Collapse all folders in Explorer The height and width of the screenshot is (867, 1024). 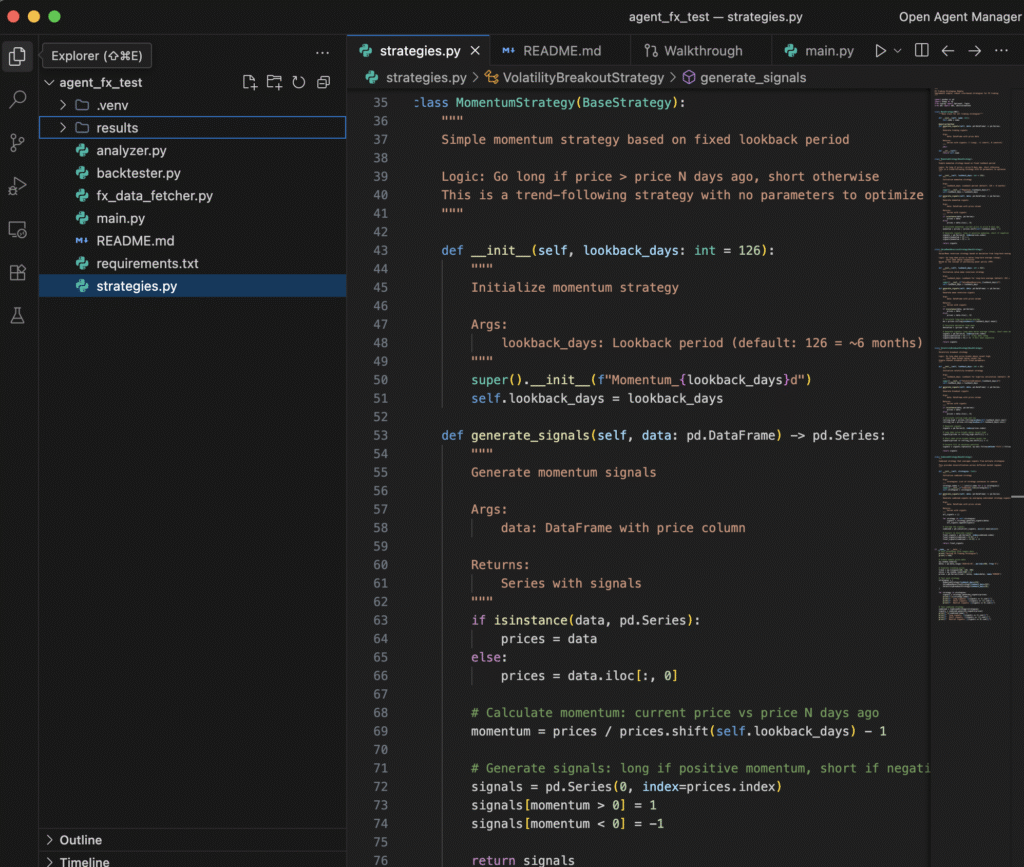click(323, 82)
